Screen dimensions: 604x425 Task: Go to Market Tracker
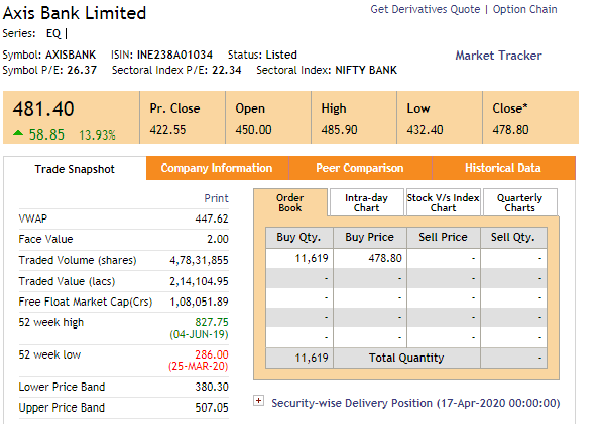pos(498,55)
